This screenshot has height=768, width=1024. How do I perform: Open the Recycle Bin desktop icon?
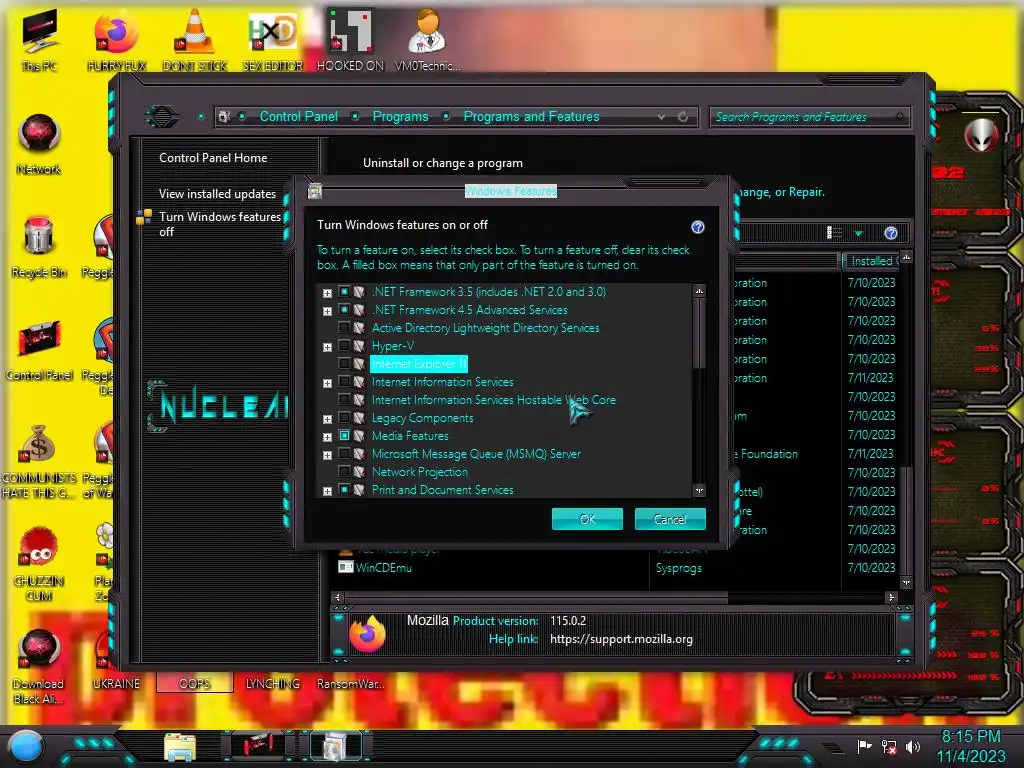click(39, 247)
